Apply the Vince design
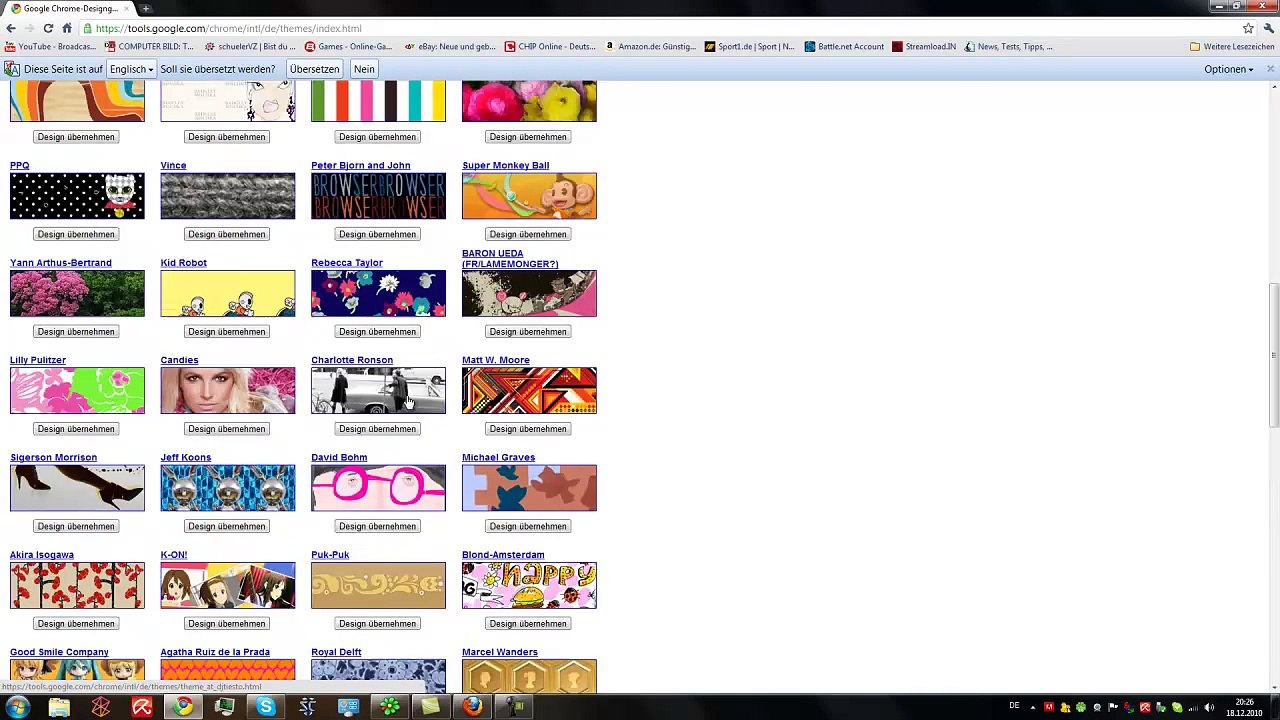The width and height of the screenshot is (1280, 720). pos(227,234)
